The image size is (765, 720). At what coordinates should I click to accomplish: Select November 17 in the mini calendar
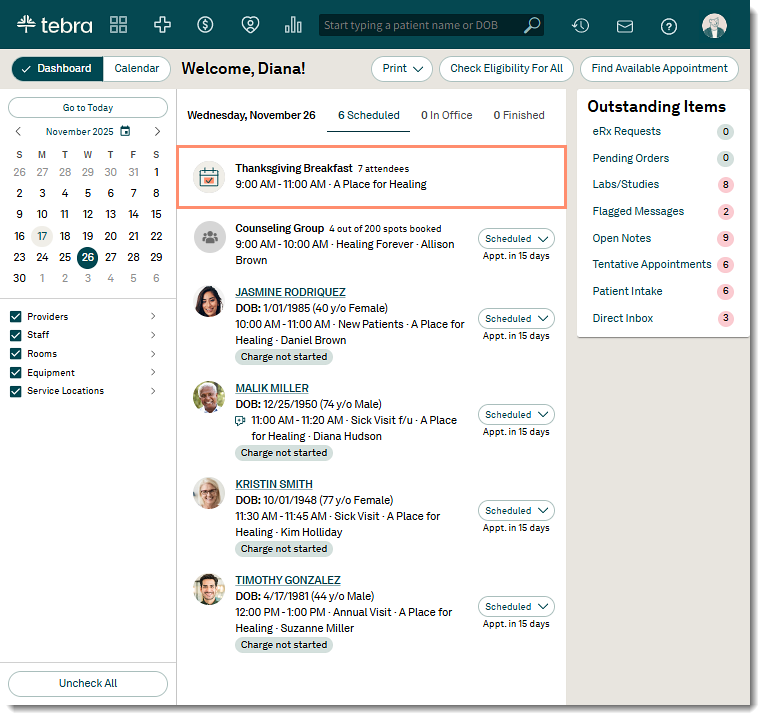click(x=42, y=236)
